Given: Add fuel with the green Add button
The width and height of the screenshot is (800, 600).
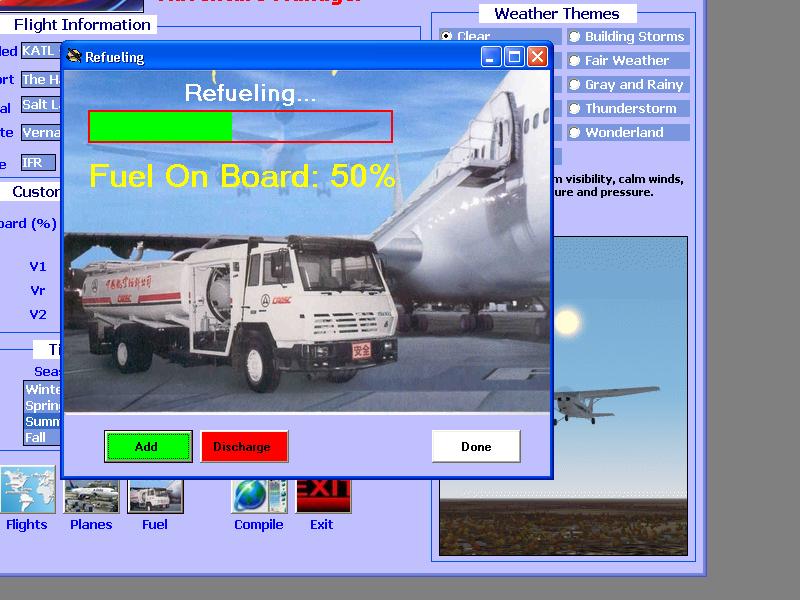Looking at the screenshot, I should (148, 446).
